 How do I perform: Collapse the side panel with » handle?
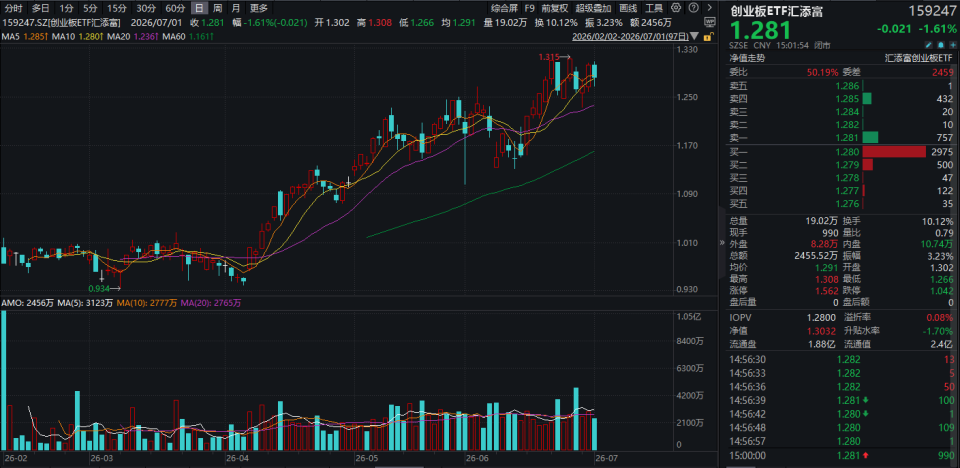(721, 242)
